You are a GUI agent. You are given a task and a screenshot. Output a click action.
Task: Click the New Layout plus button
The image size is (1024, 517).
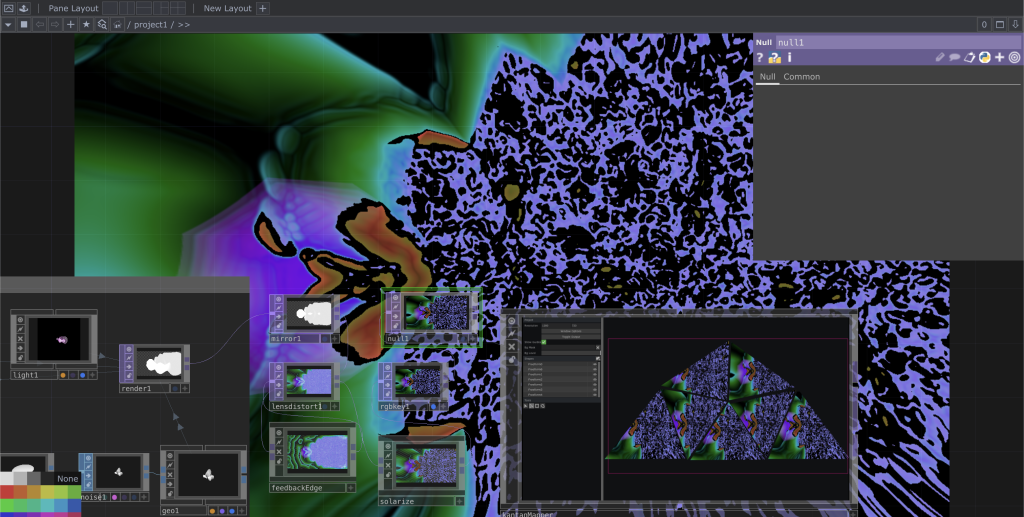(x=263, y=8)
